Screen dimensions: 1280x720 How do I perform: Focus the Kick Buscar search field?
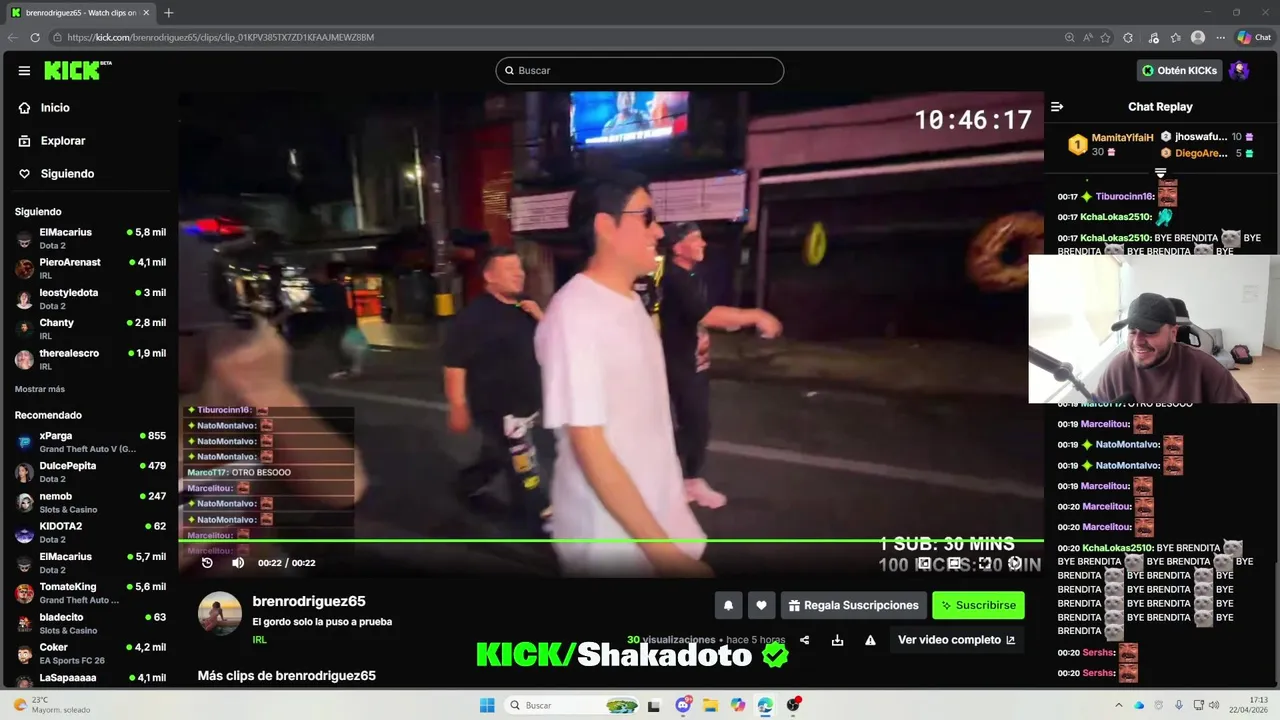coord(640,71)
